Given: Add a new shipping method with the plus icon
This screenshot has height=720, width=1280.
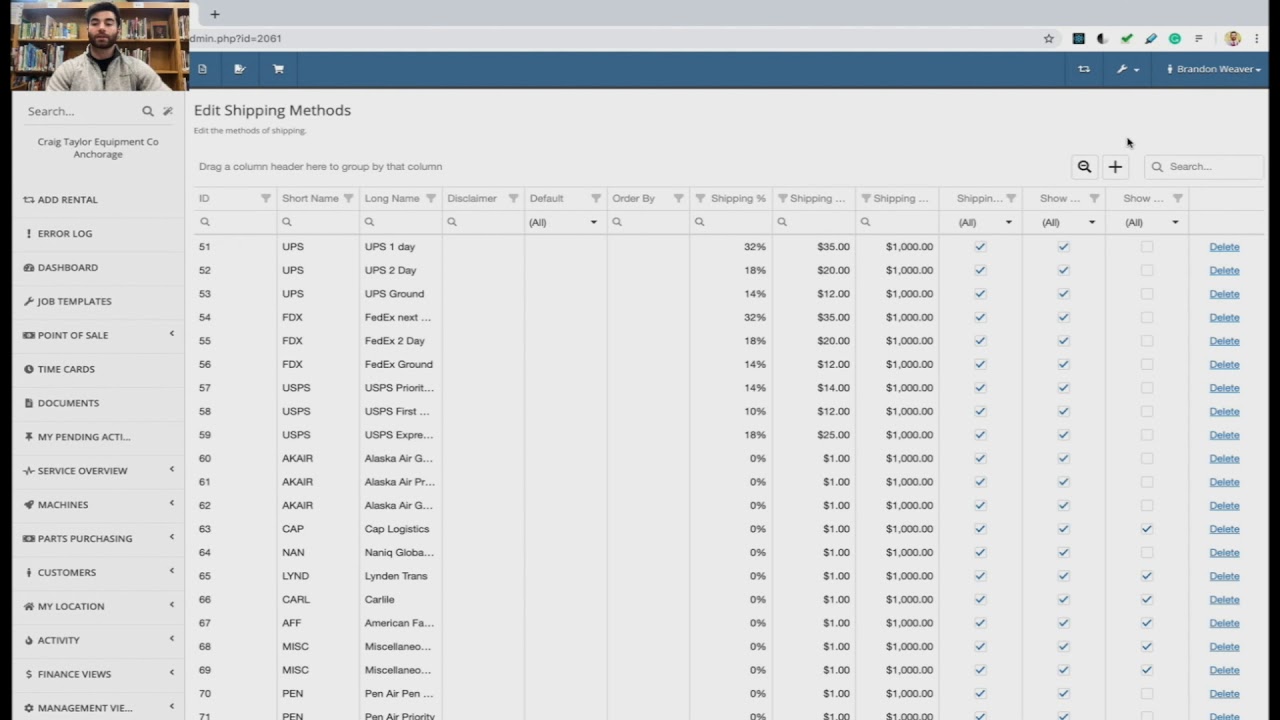Looking at the screenshot, I should (x=1115, y=166).
